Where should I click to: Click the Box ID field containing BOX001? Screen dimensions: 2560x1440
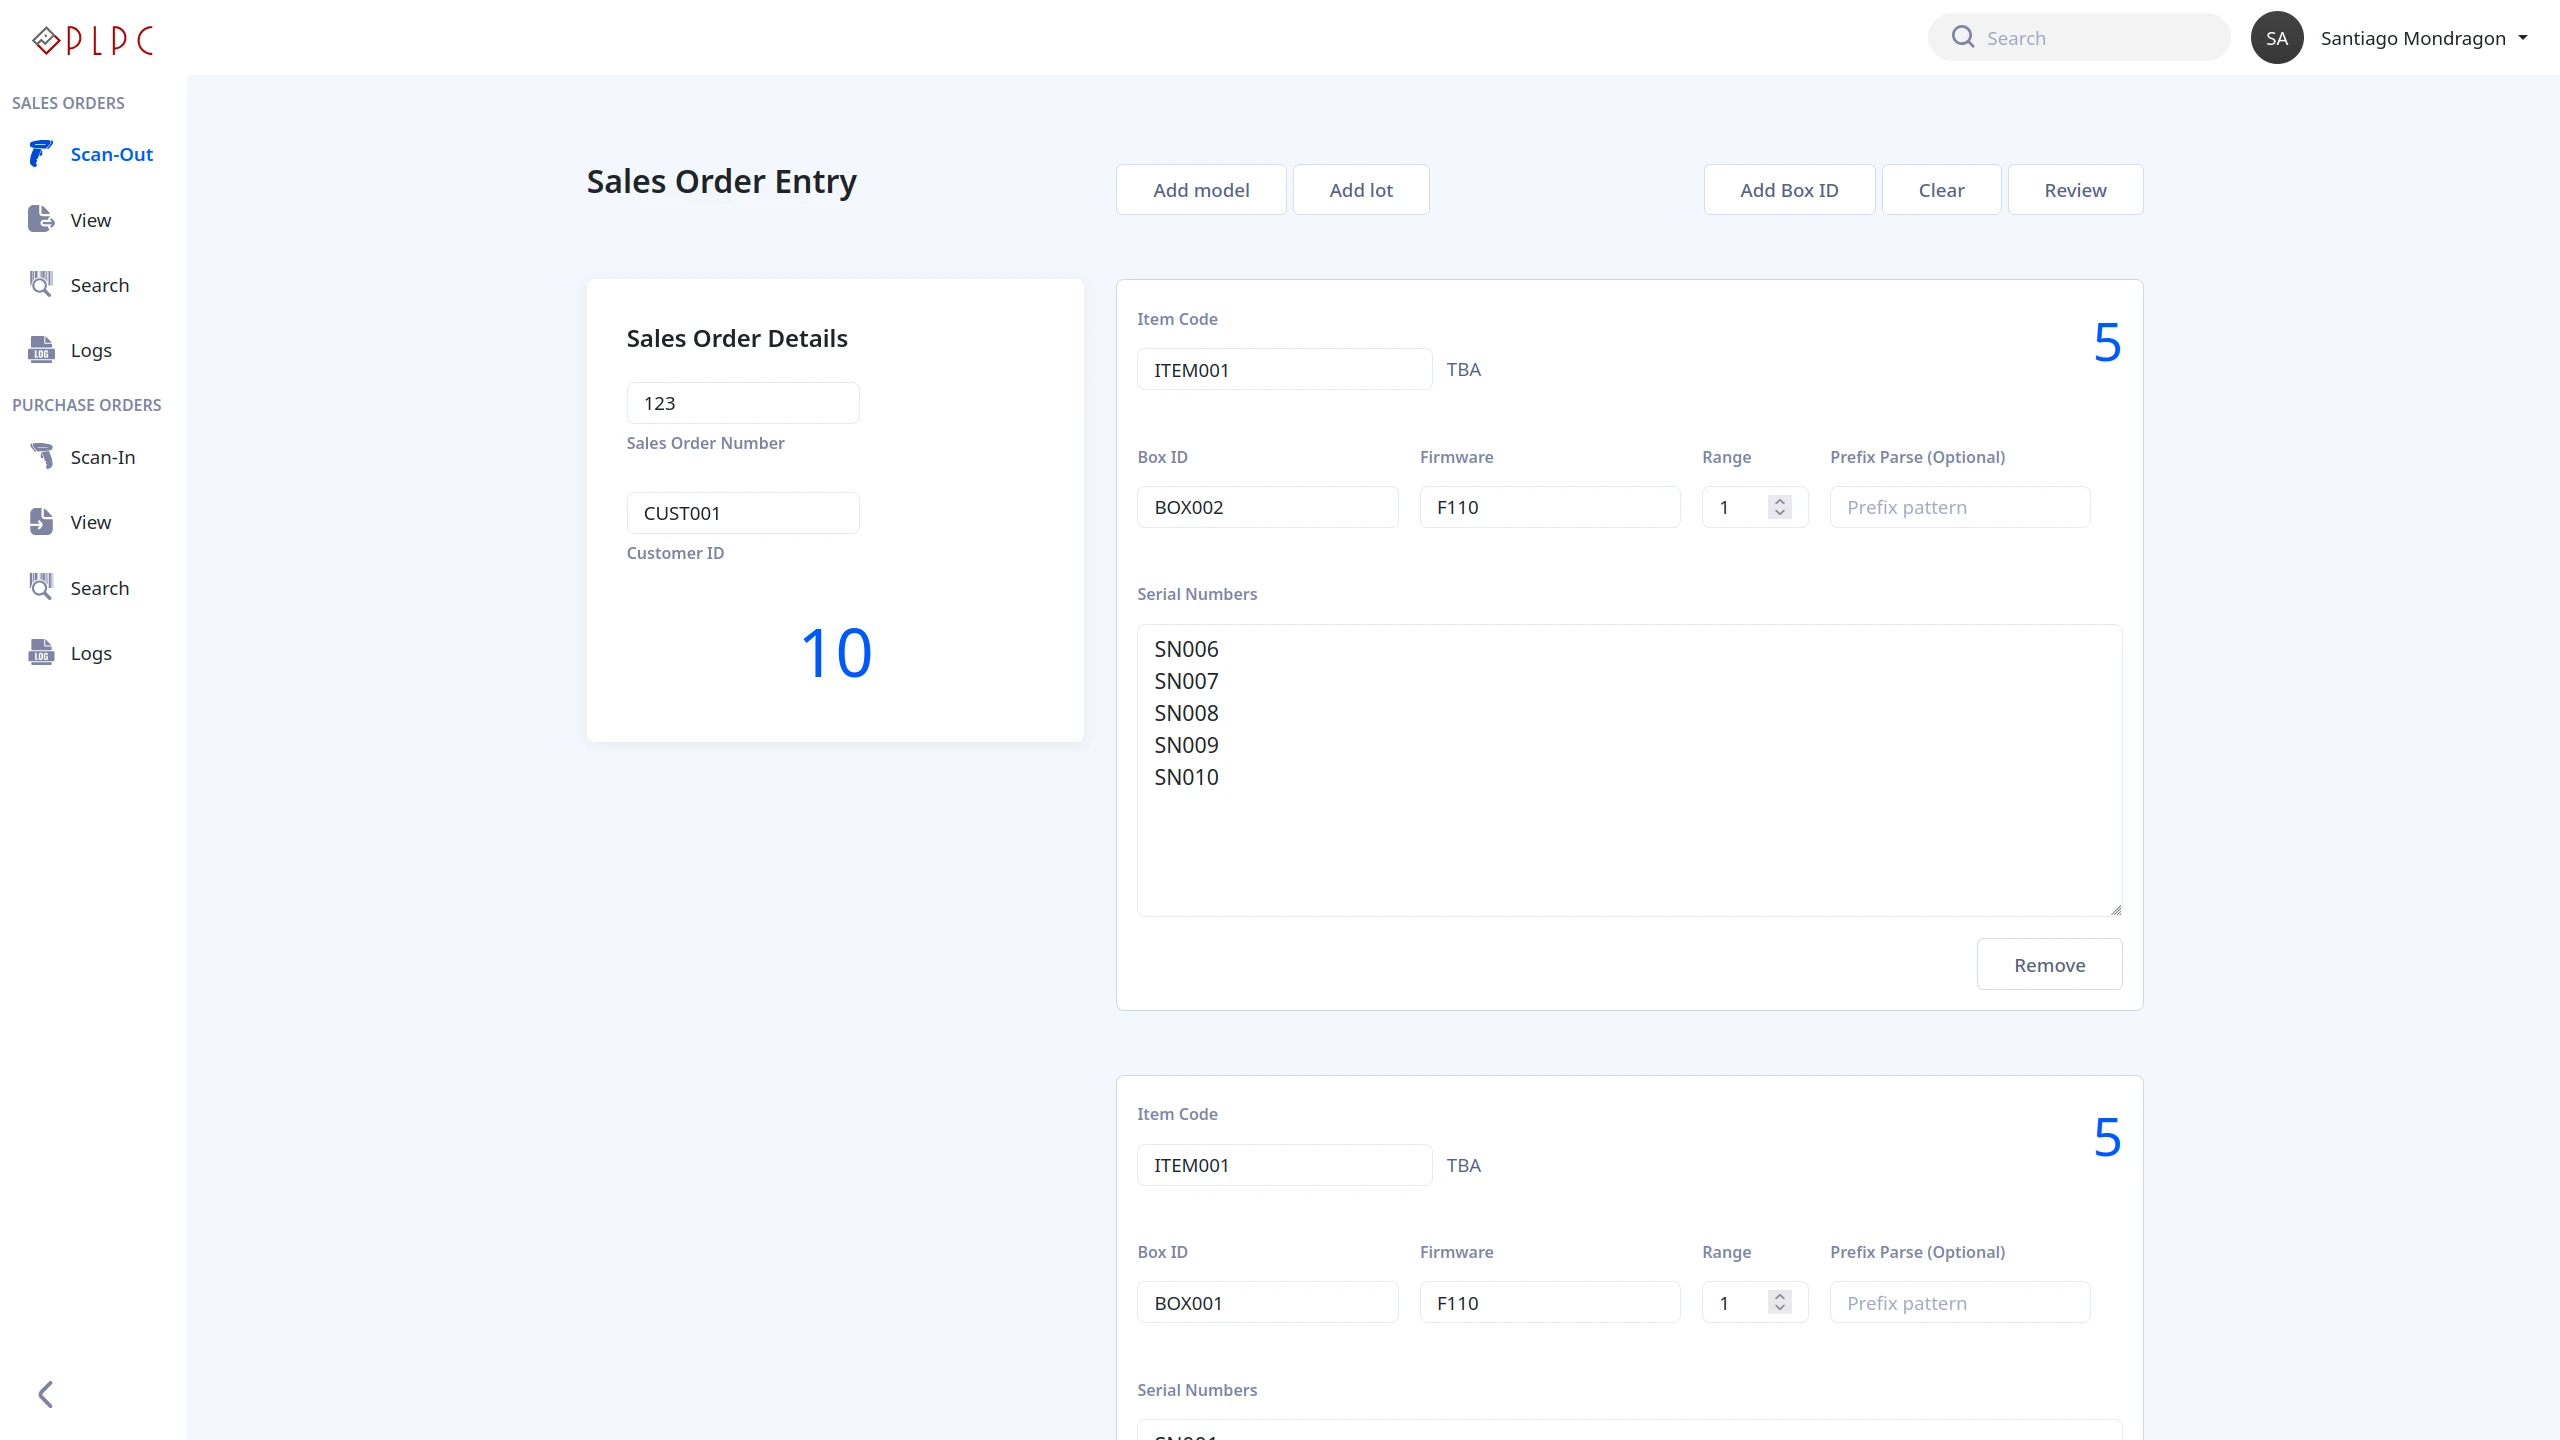1267,1302
